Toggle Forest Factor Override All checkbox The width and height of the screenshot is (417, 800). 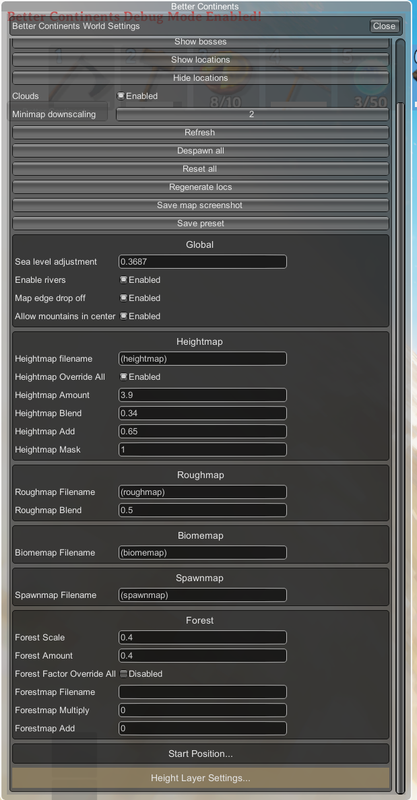point(123,674)
